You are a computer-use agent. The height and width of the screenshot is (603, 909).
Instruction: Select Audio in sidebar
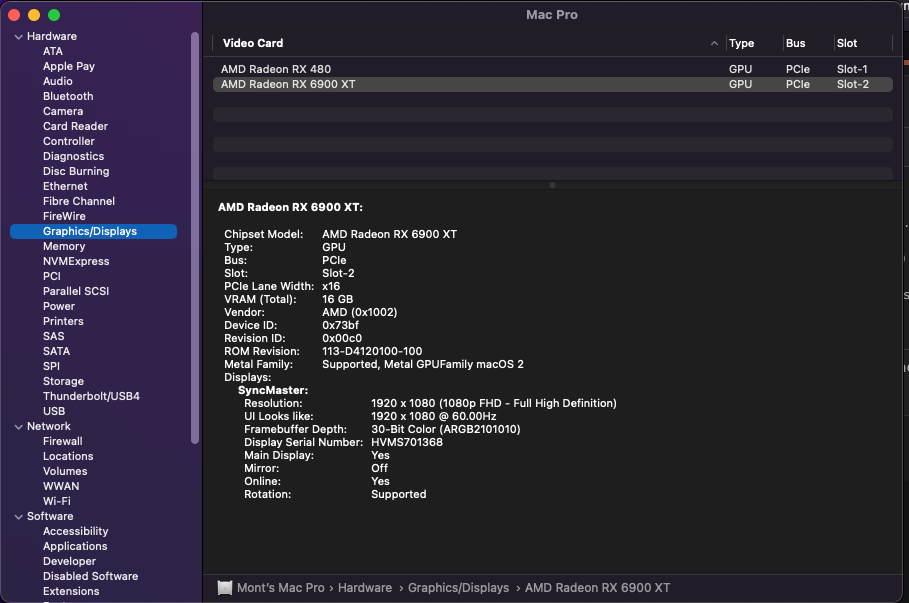[x=57, y=81]
